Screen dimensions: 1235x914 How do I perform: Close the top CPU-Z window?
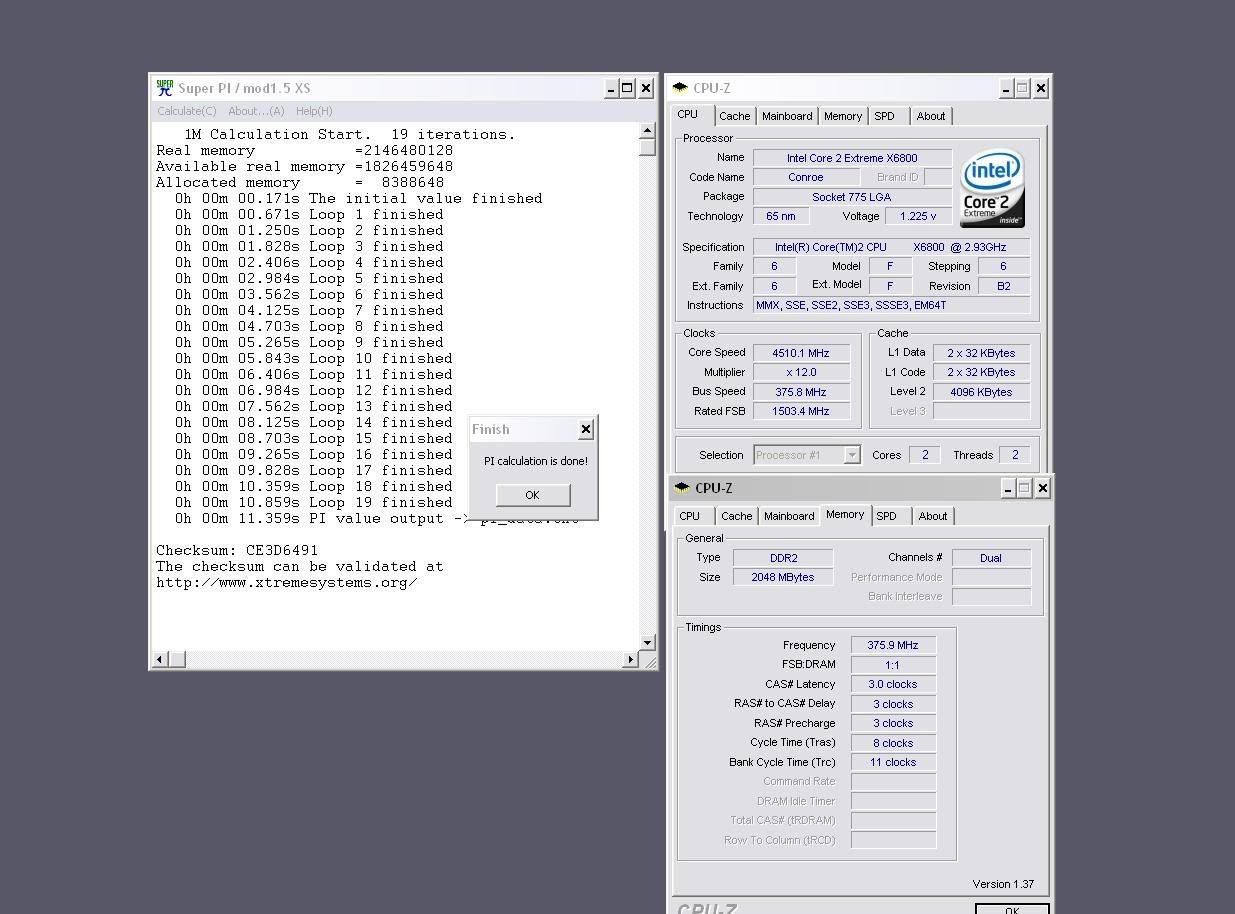pos(1040,88)
